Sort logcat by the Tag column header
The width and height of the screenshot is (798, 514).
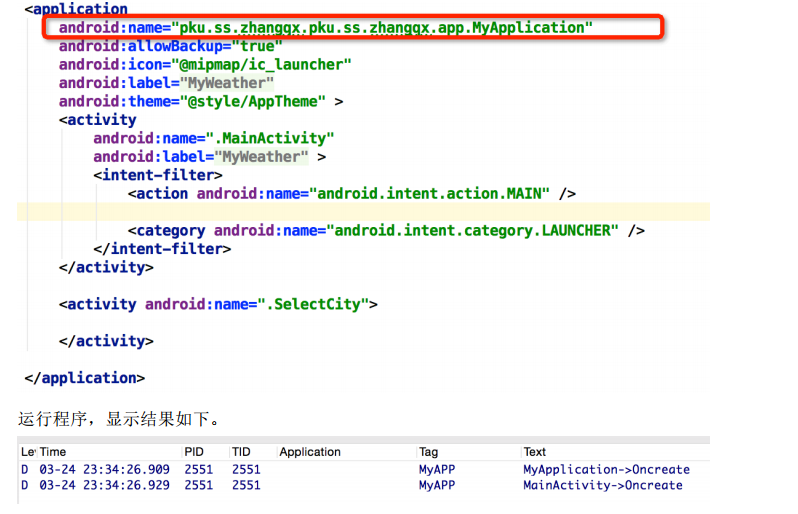click(x=428, y=452)
